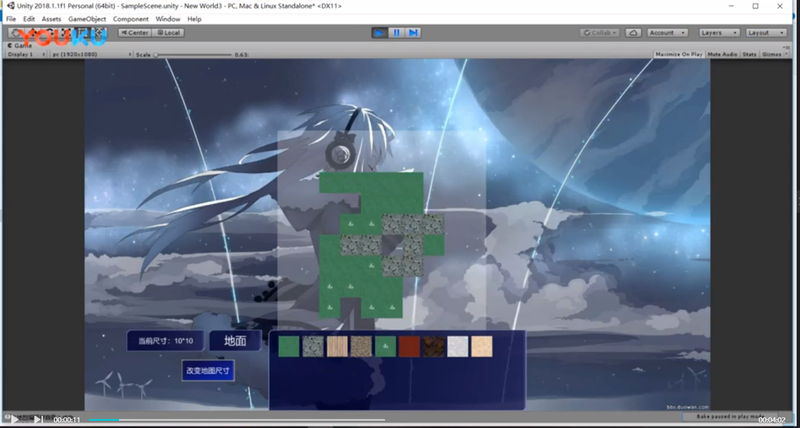This screenshot has width=800, height=428.
Task: Open the Window menu
Action: coord(168,19)
